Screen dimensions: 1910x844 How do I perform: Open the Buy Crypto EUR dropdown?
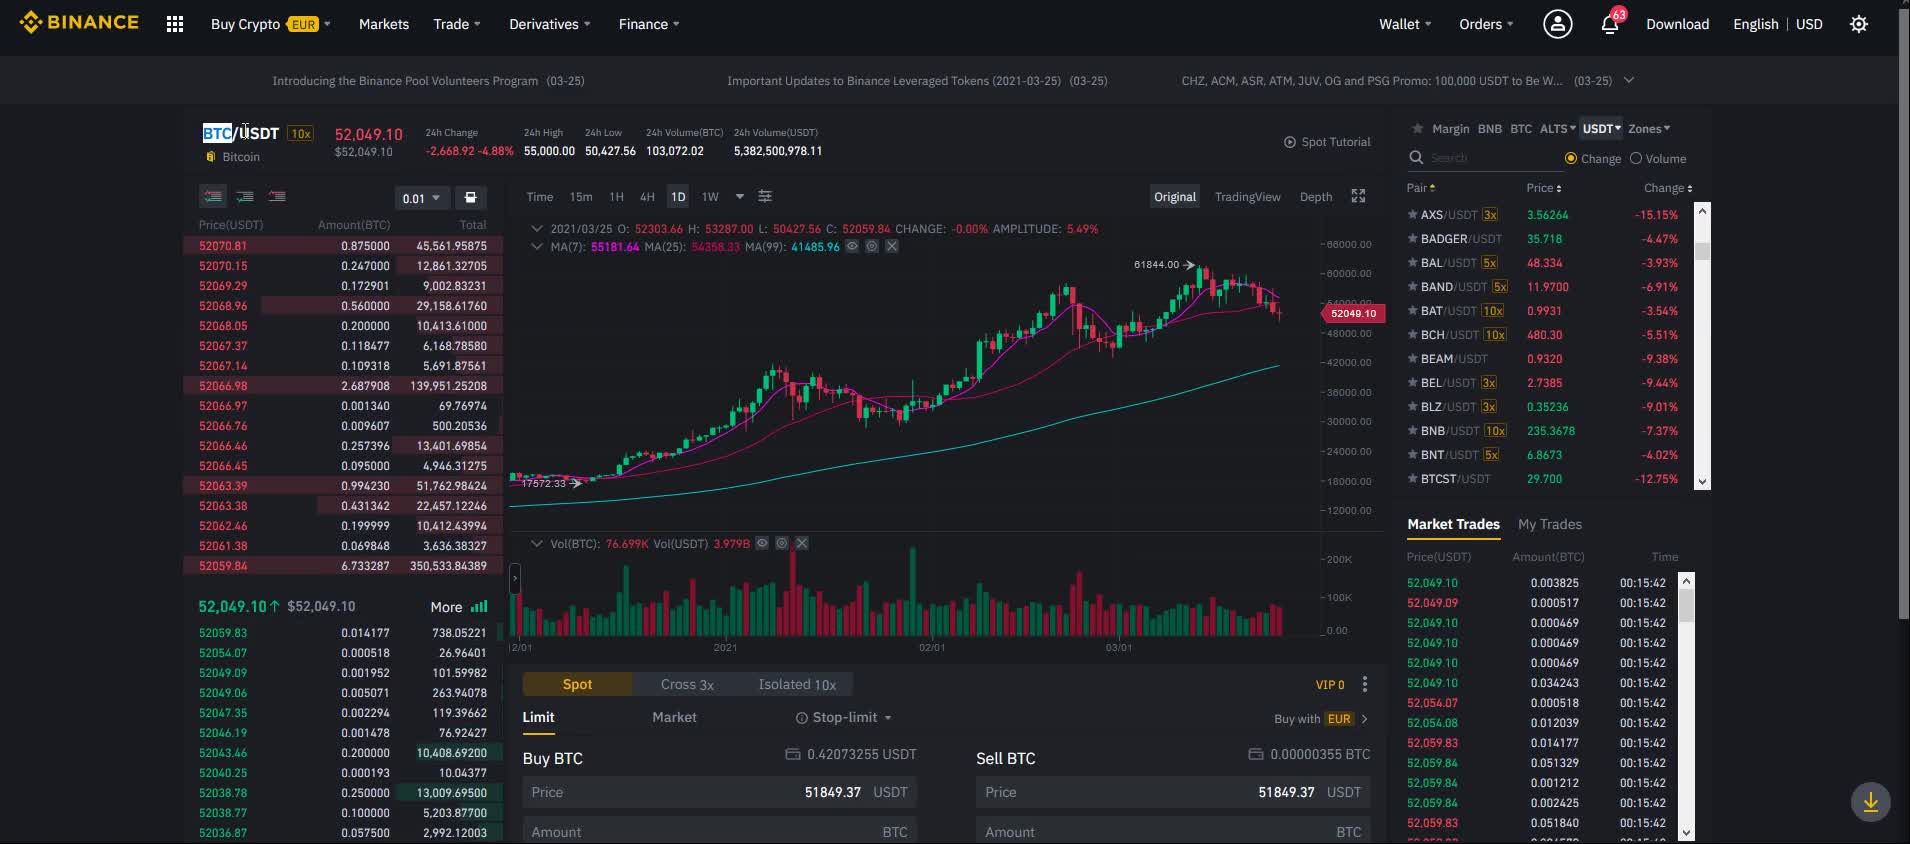tap(270, 24)
